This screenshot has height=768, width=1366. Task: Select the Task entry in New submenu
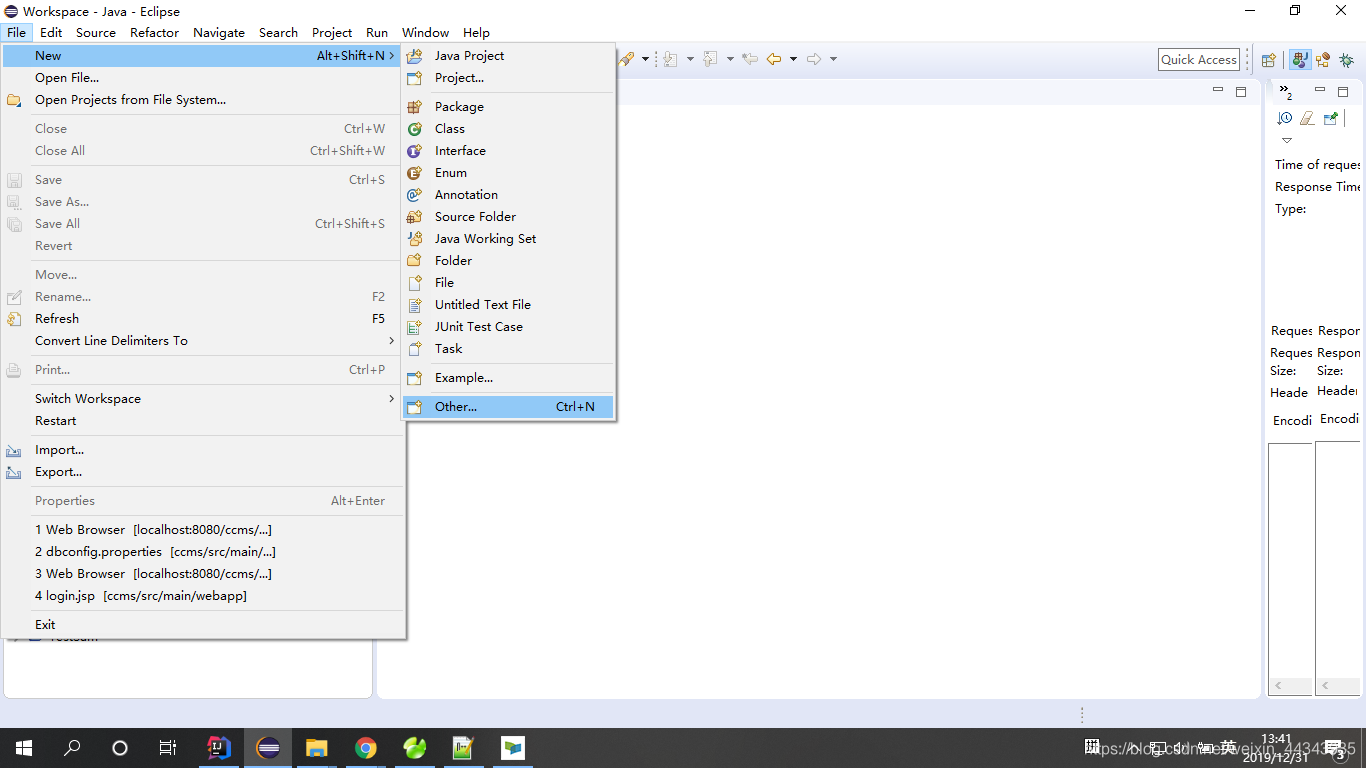coord(508,349)
